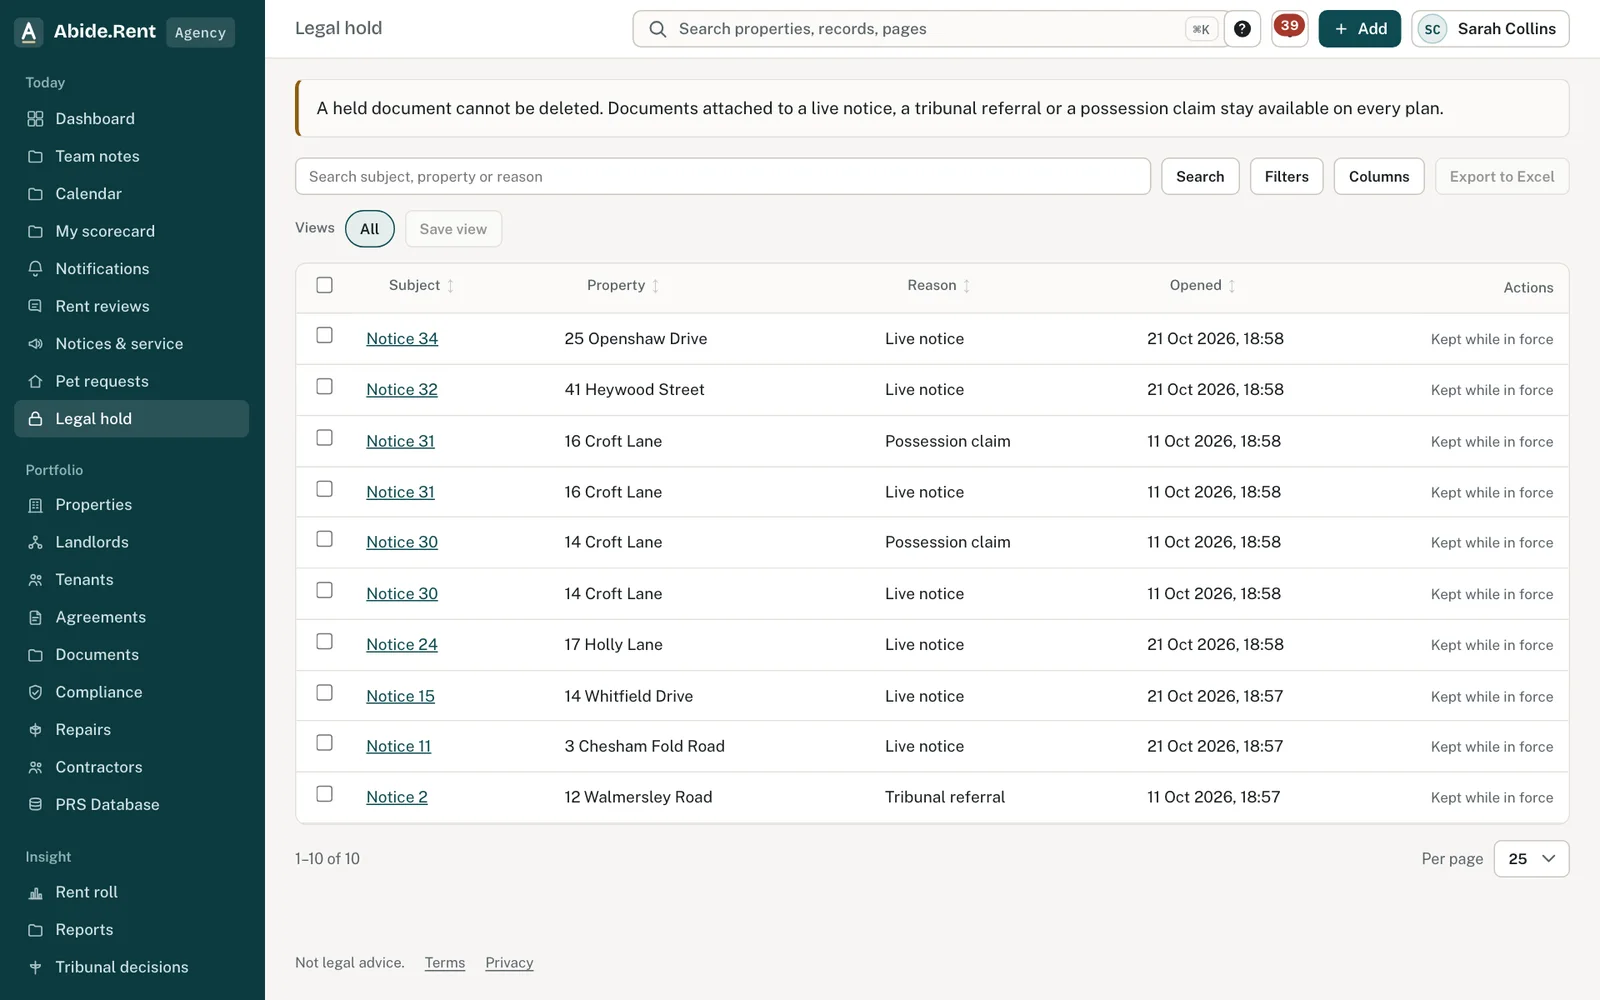Sort table by Property column
1600x1000 pixels.
point(623,286)
